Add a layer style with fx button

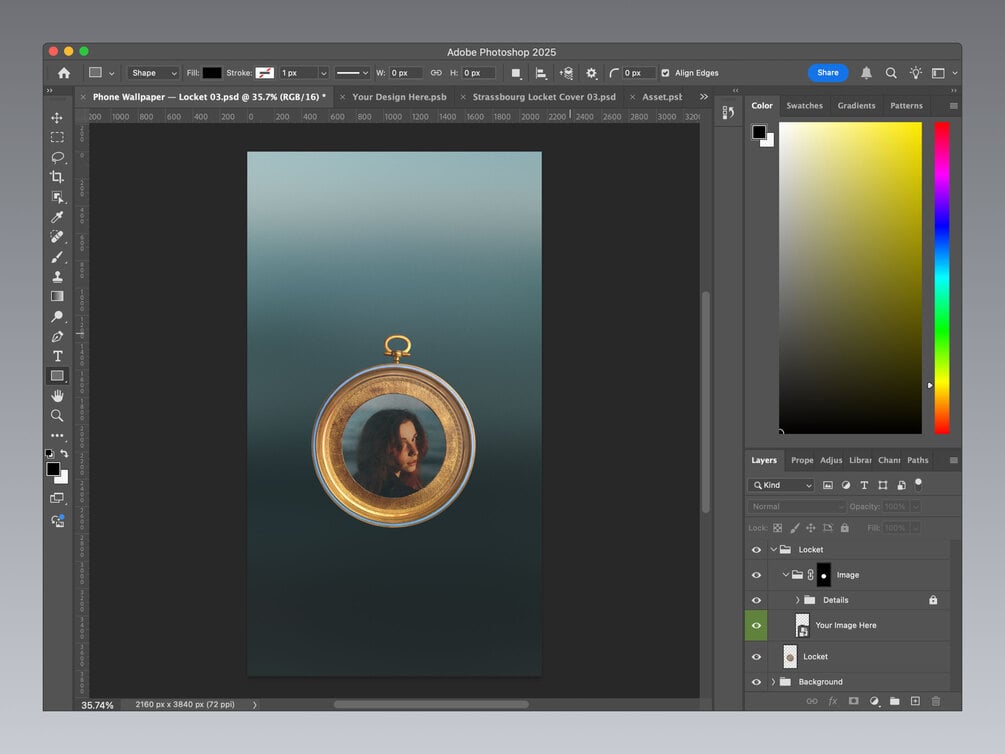click(833, 701)
